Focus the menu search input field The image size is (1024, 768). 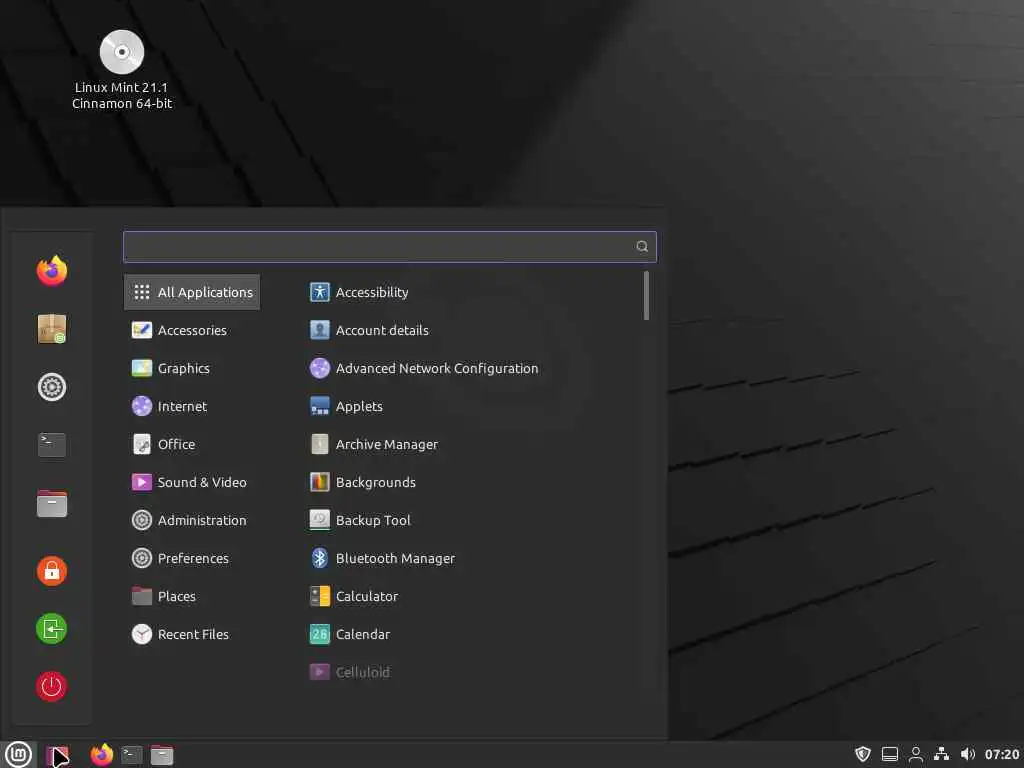(390, 246)
